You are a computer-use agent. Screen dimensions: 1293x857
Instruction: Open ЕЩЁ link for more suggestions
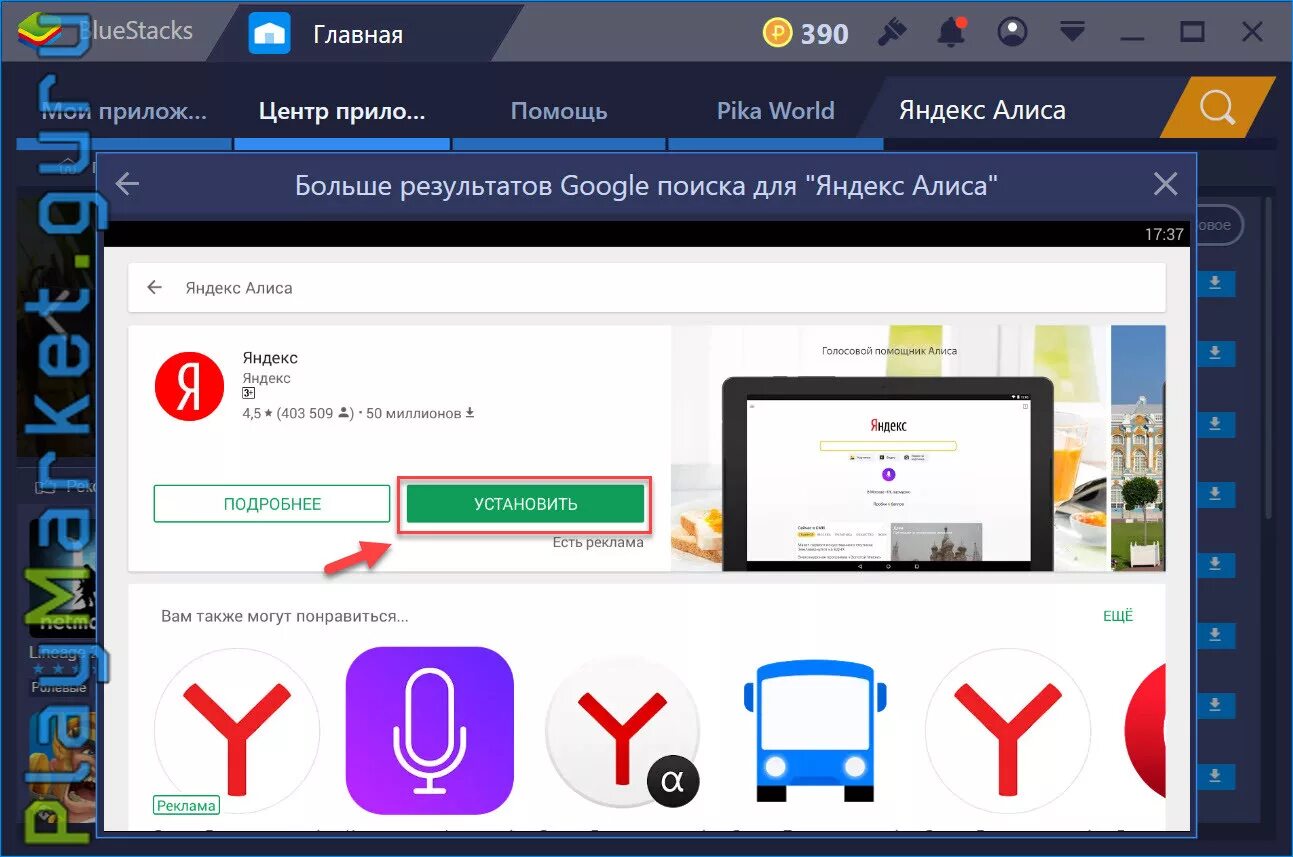[x=1117, y=615]
